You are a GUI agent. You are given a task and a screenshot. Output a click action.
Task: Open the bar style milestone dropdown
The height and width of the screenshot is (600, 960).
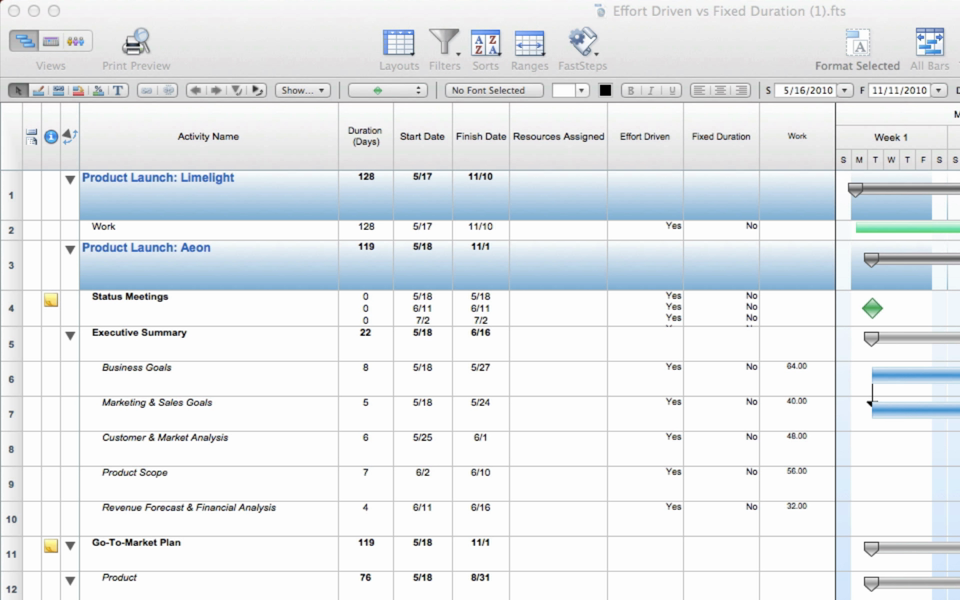tap(388, 91)
